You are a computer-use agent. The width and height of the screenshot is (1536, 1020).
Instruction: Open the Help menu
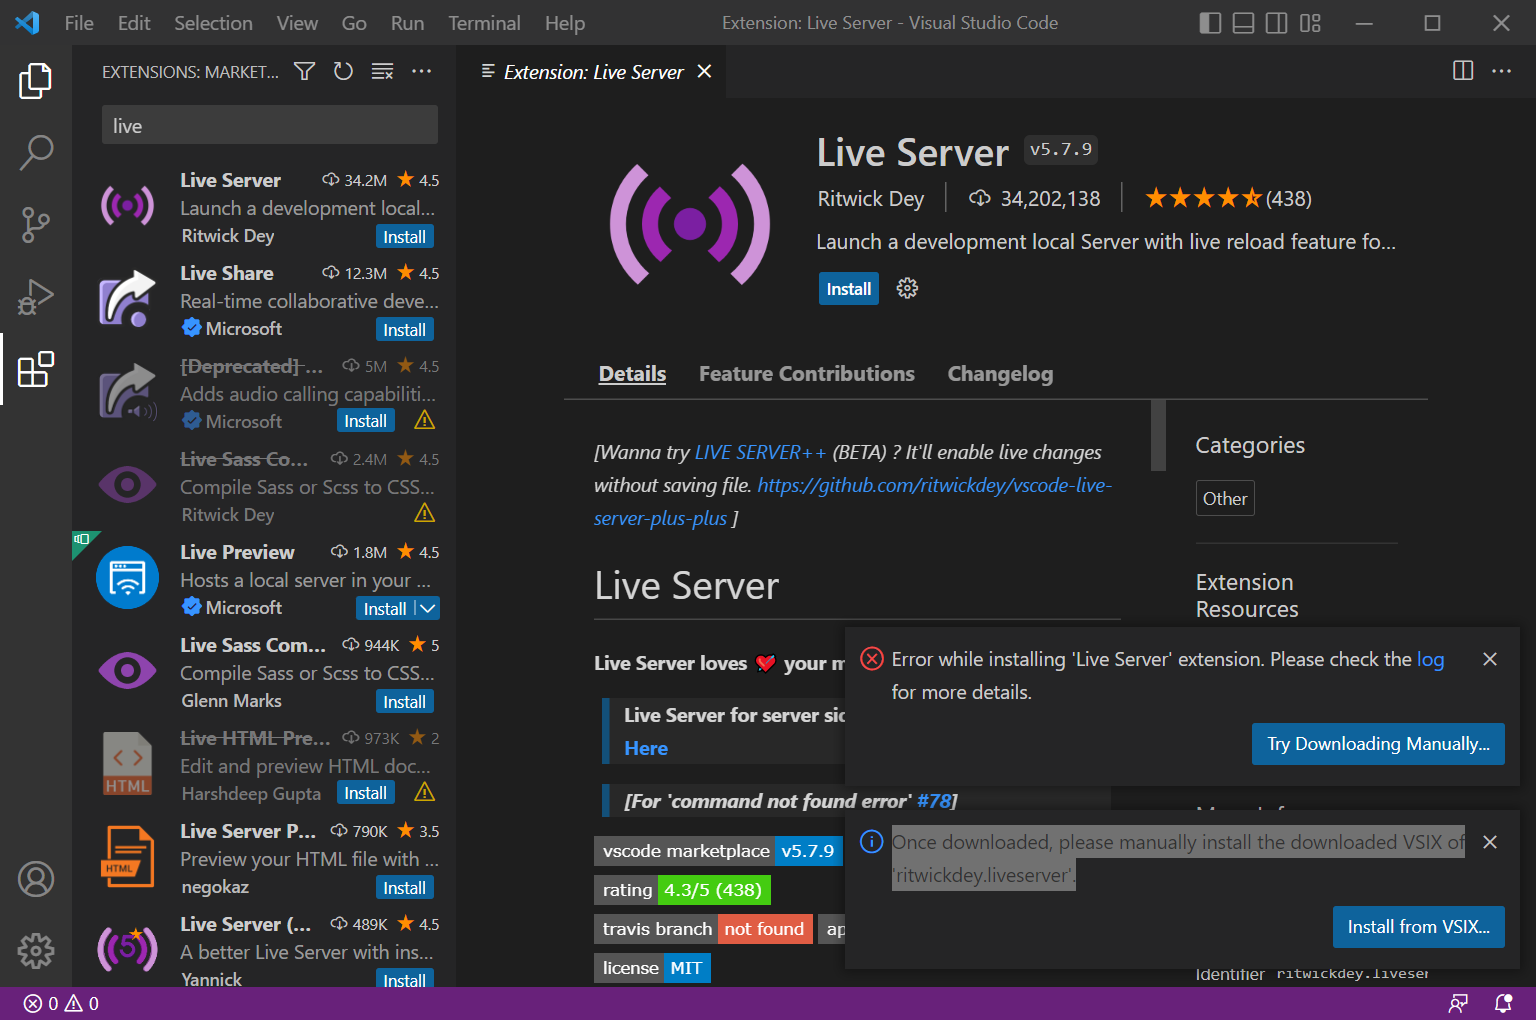click(565, 23)
